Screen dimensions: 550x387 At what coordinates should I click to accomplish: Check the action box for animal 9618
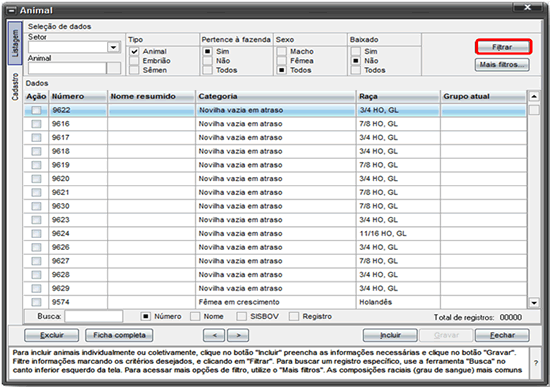[36, 151]
